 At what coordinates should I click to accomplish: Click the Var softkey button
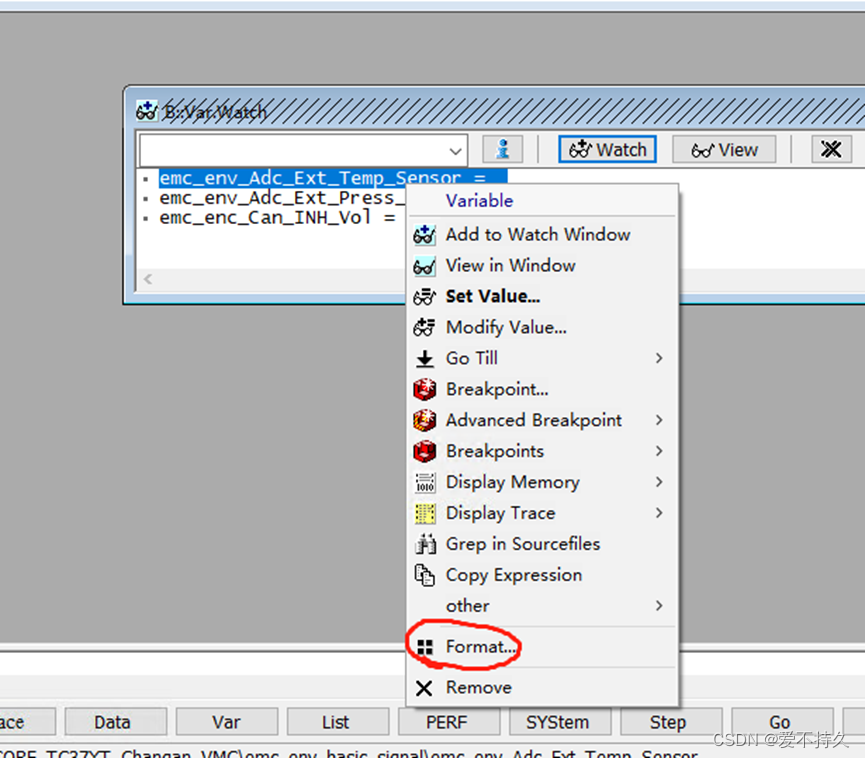[x=227, y=722]
